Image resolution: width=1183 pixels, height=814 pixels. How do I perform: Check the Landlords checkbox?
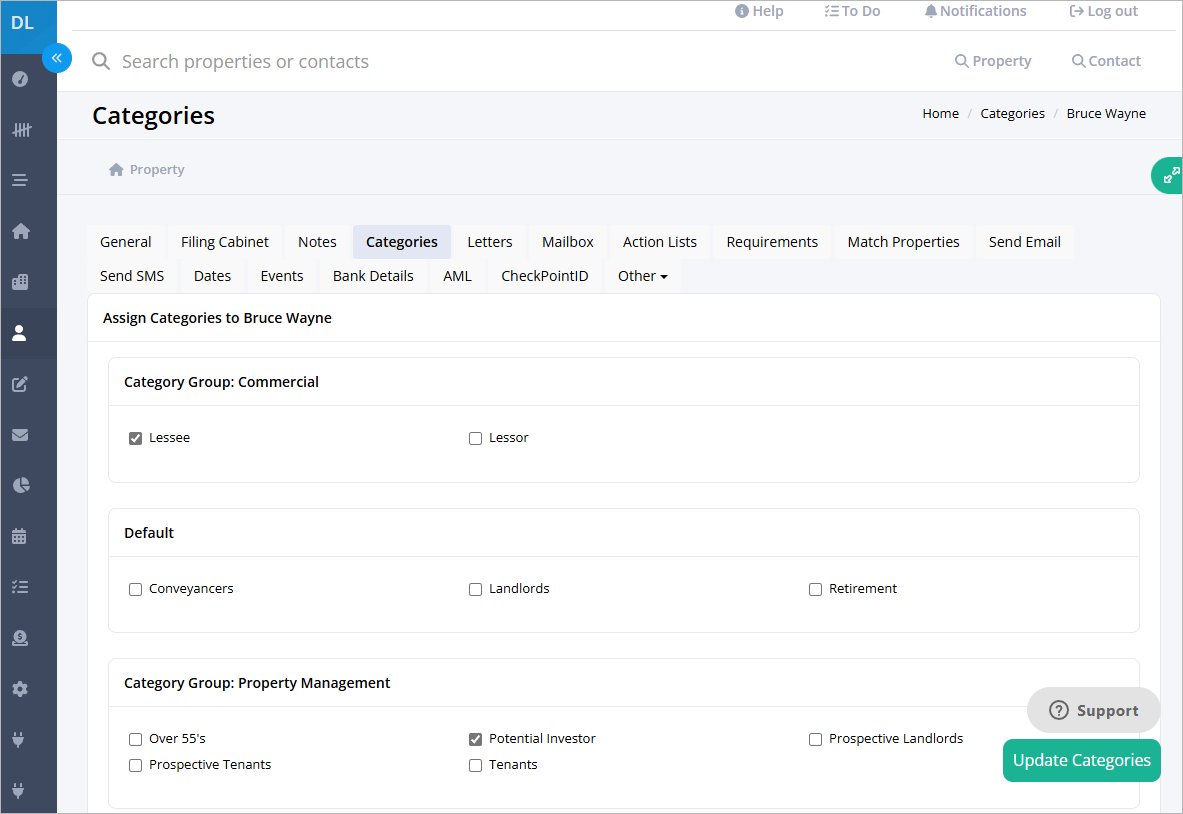(475, 589)
